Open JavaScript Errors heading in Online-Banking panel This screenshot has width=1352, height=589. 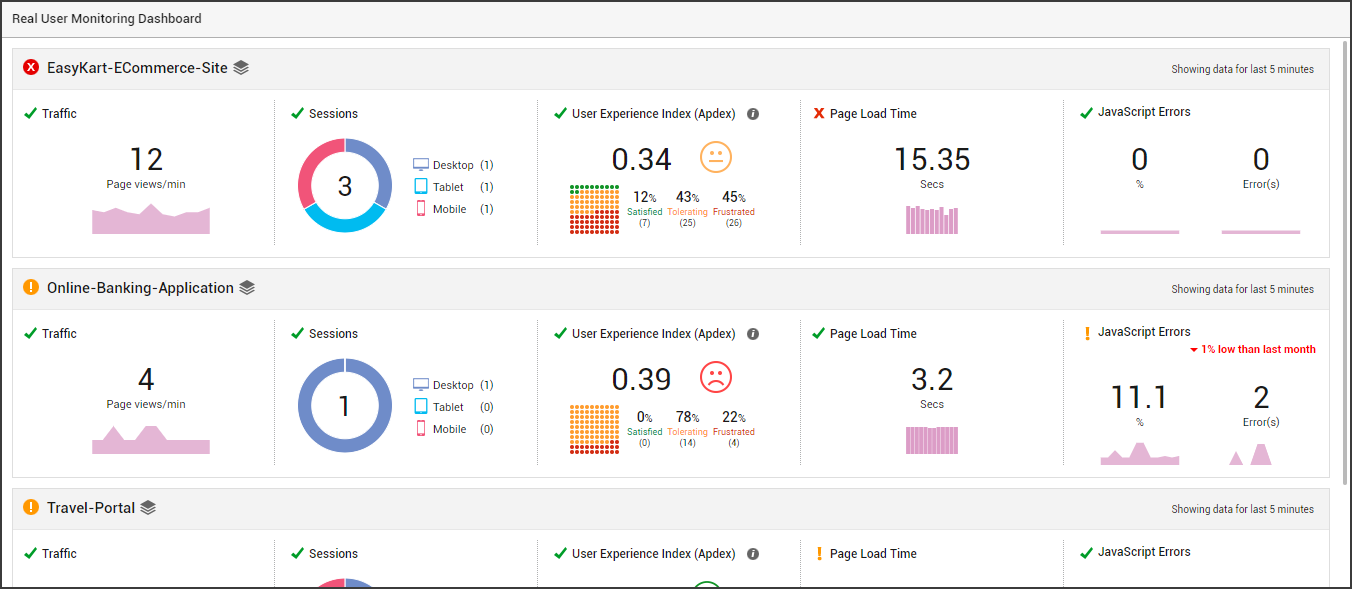pos(1144,332)
